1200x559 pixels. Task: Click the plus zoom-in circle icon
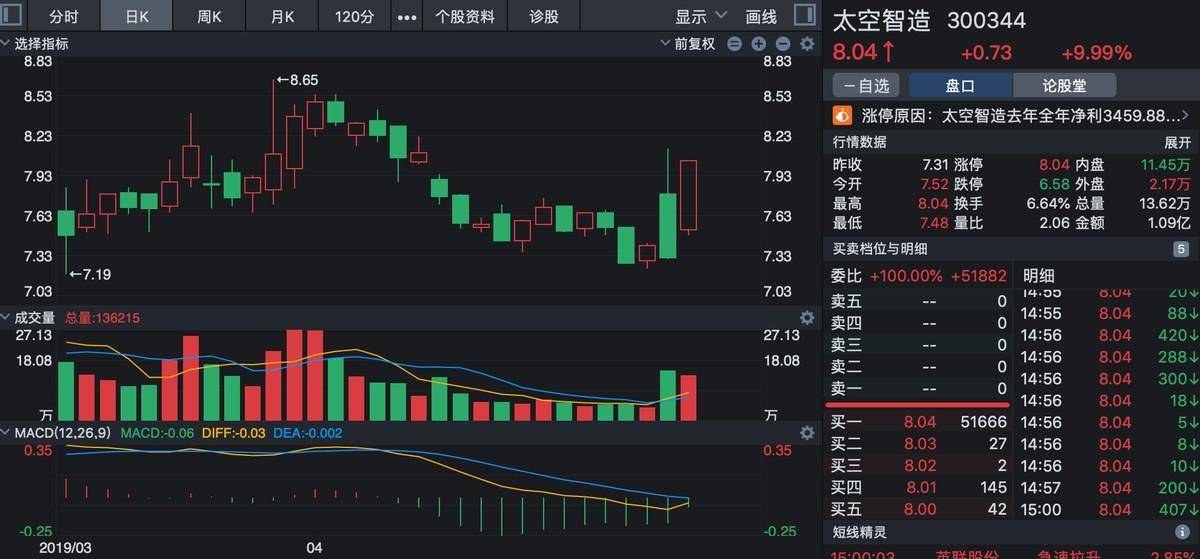(x=759, y=44)
